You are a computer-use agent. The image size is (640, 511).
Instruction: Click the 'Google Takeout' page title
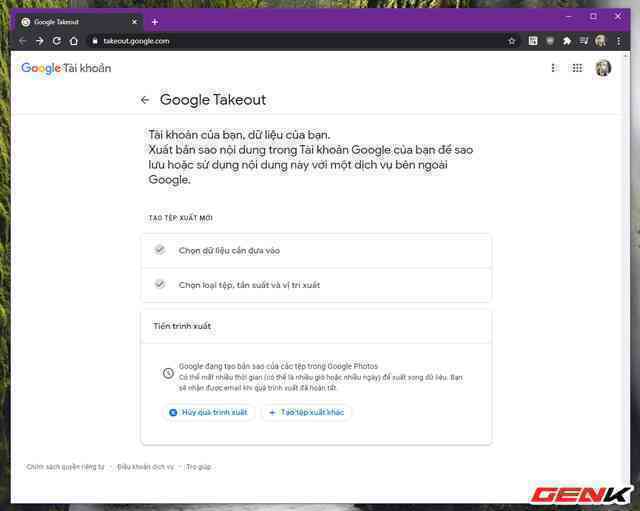(x=213, y=100)
